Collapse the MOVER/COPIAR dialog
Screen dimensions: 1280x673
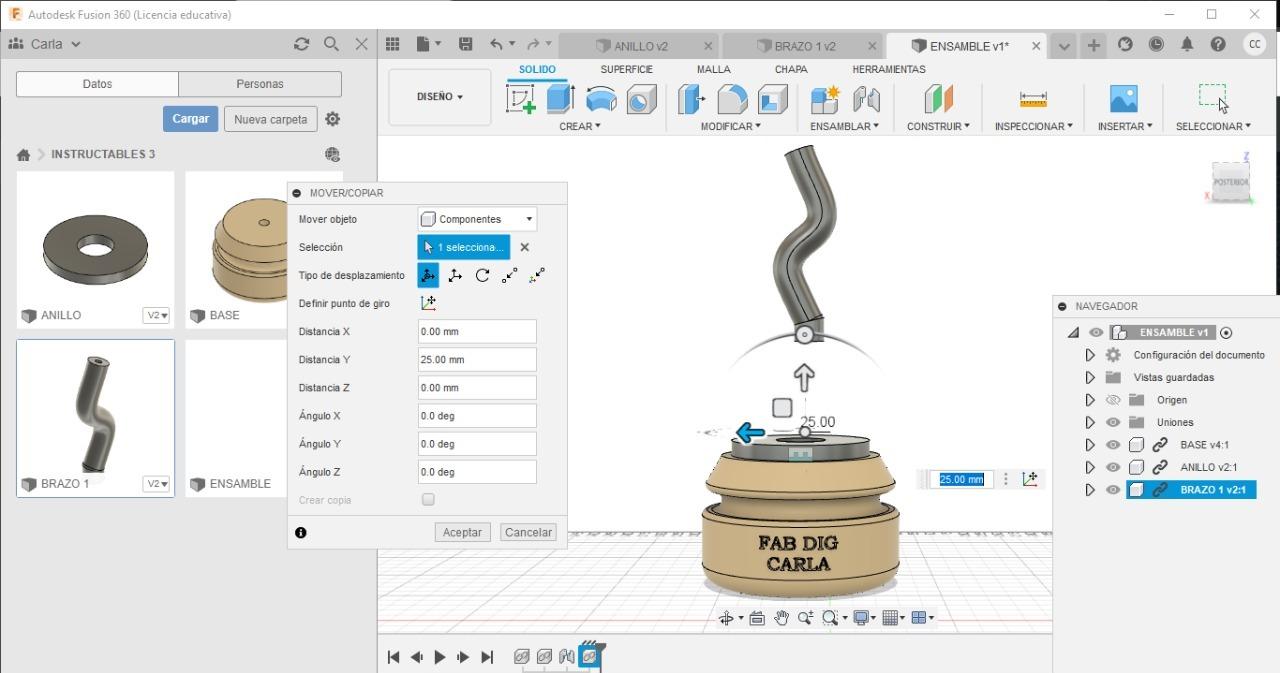297,193
